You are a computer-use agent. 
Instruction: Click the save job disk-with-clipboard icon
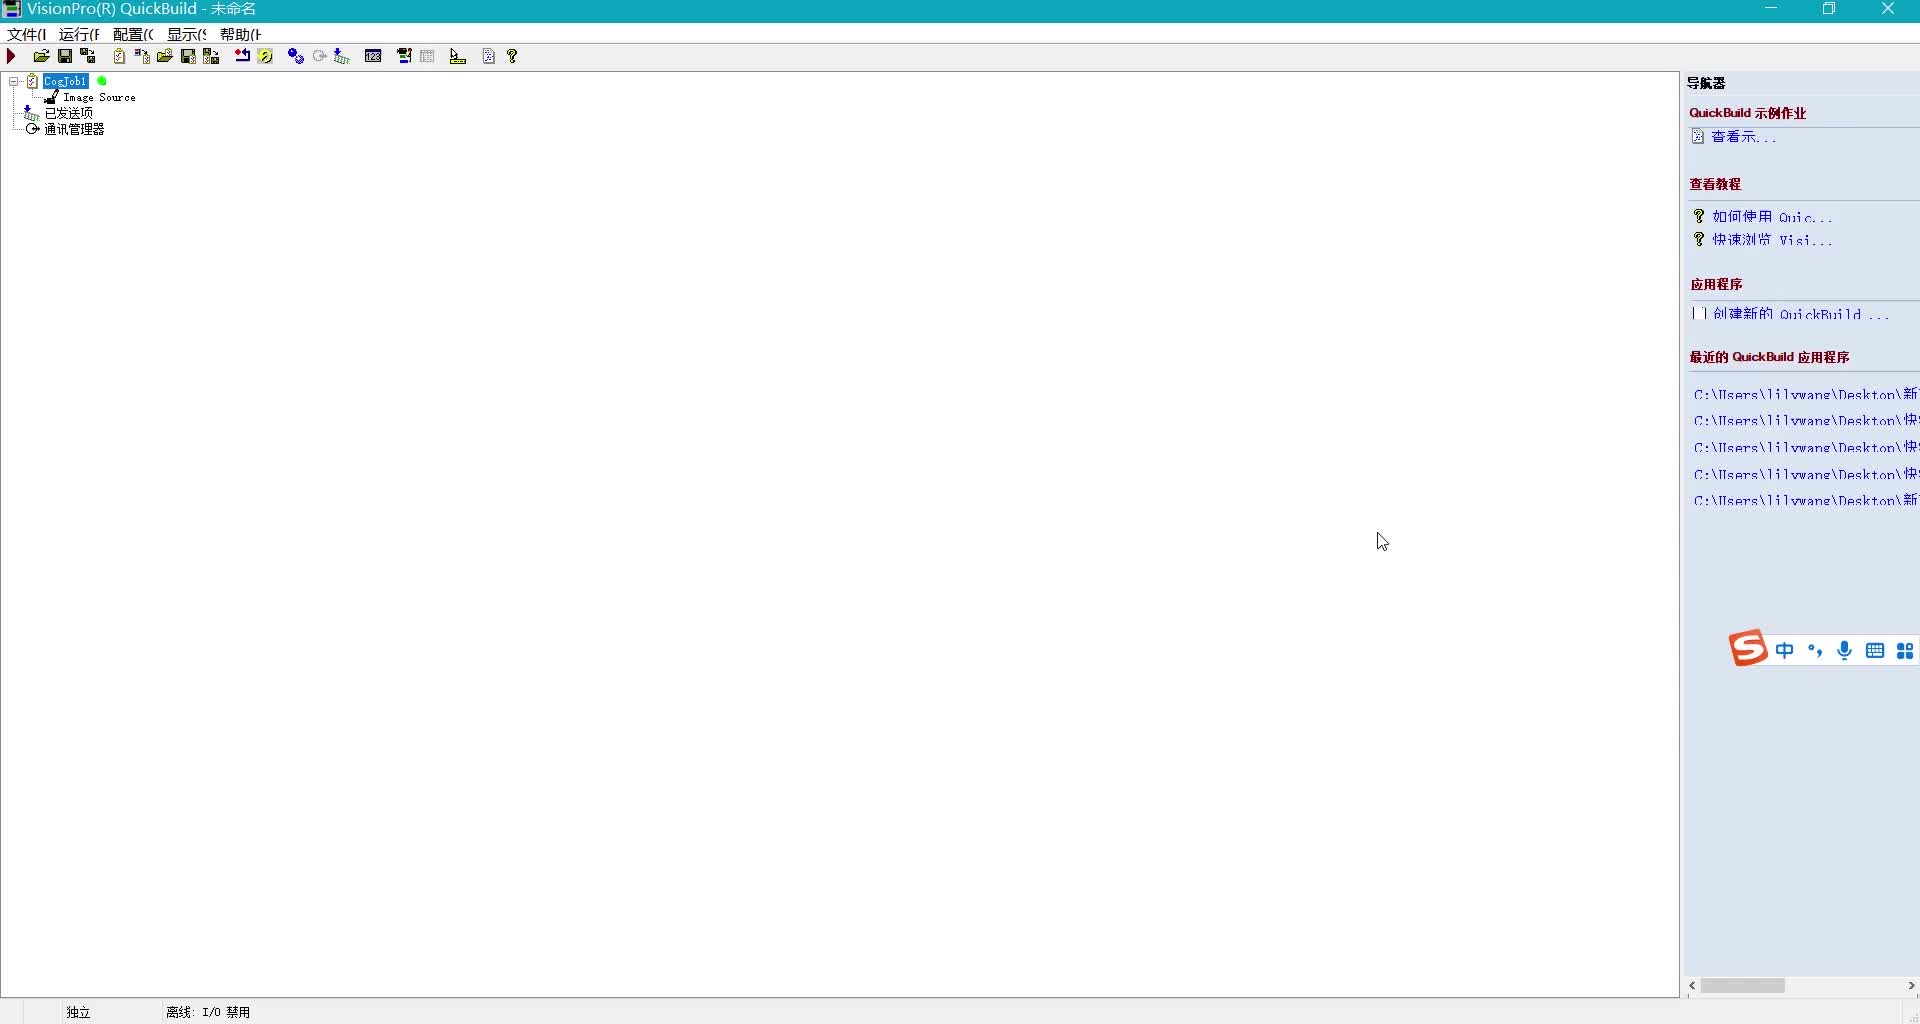point(188,57)
